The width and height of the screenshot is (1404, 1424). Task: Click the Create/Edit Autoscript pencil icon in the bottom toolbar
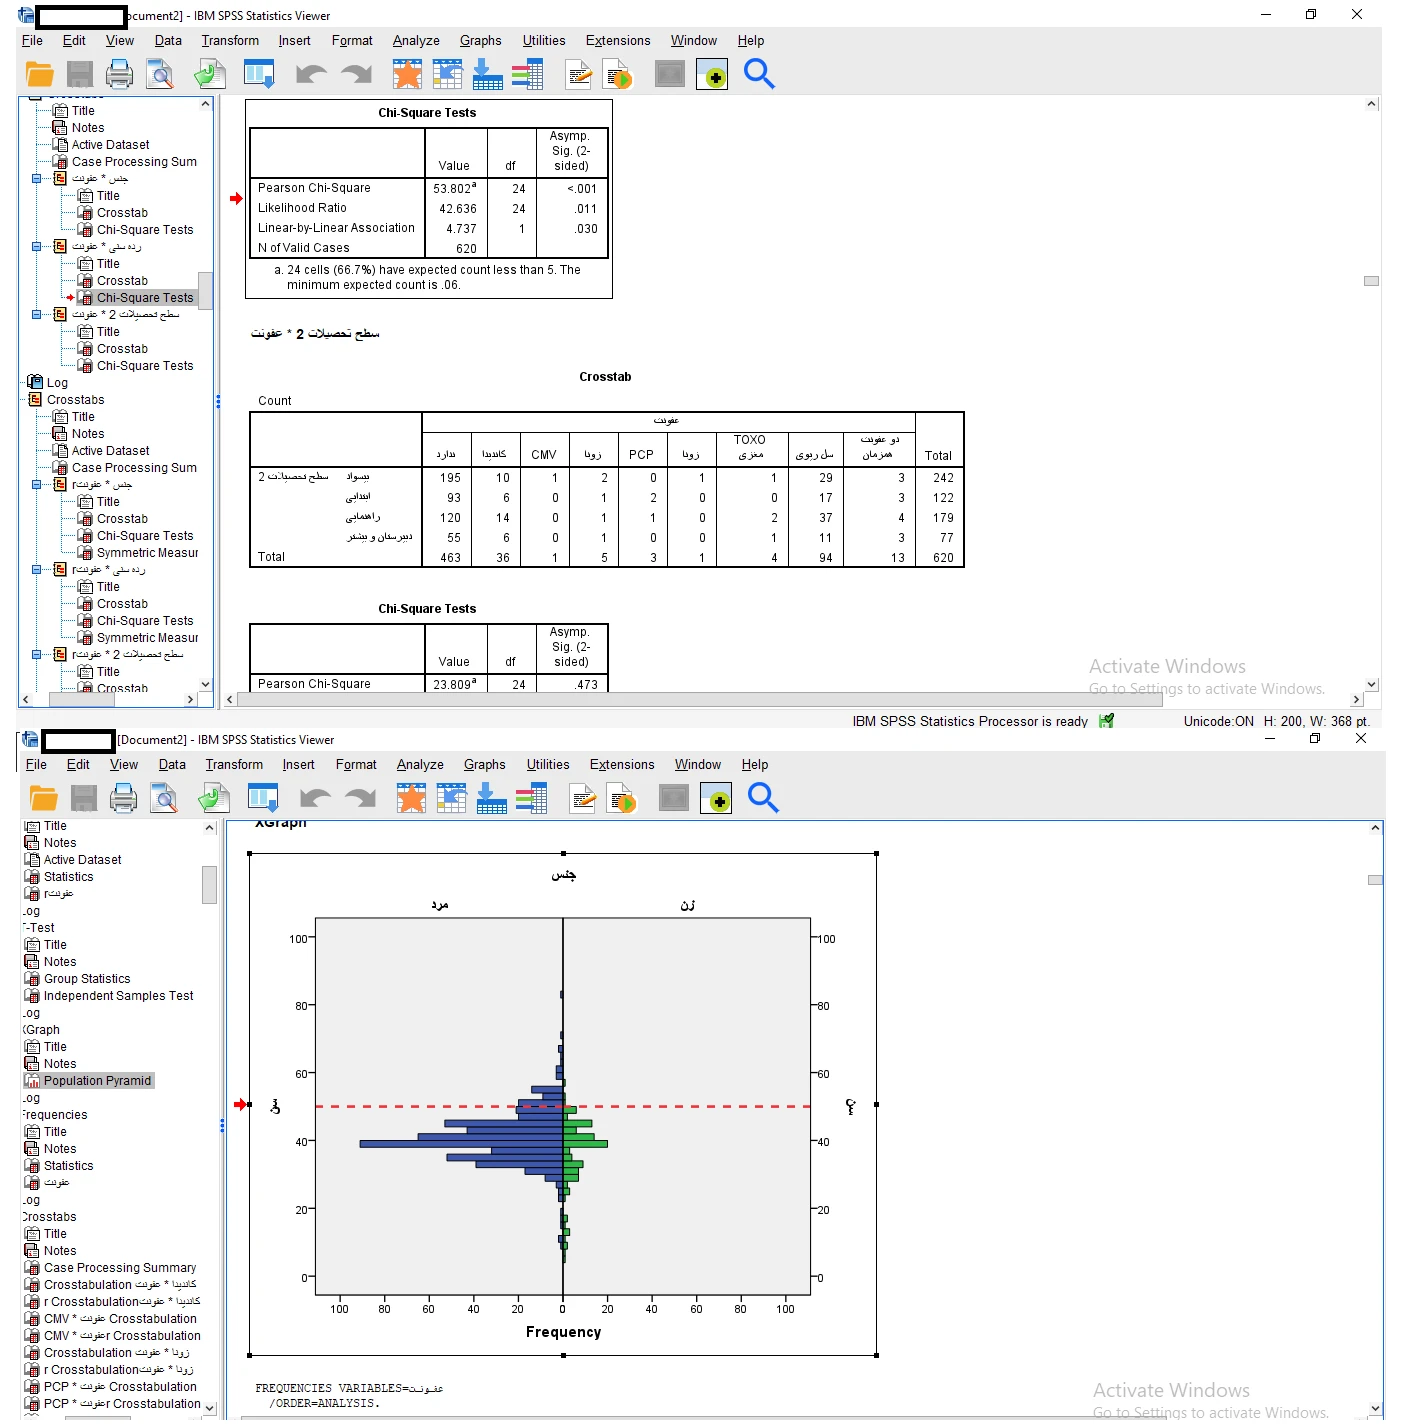[583, 799]
